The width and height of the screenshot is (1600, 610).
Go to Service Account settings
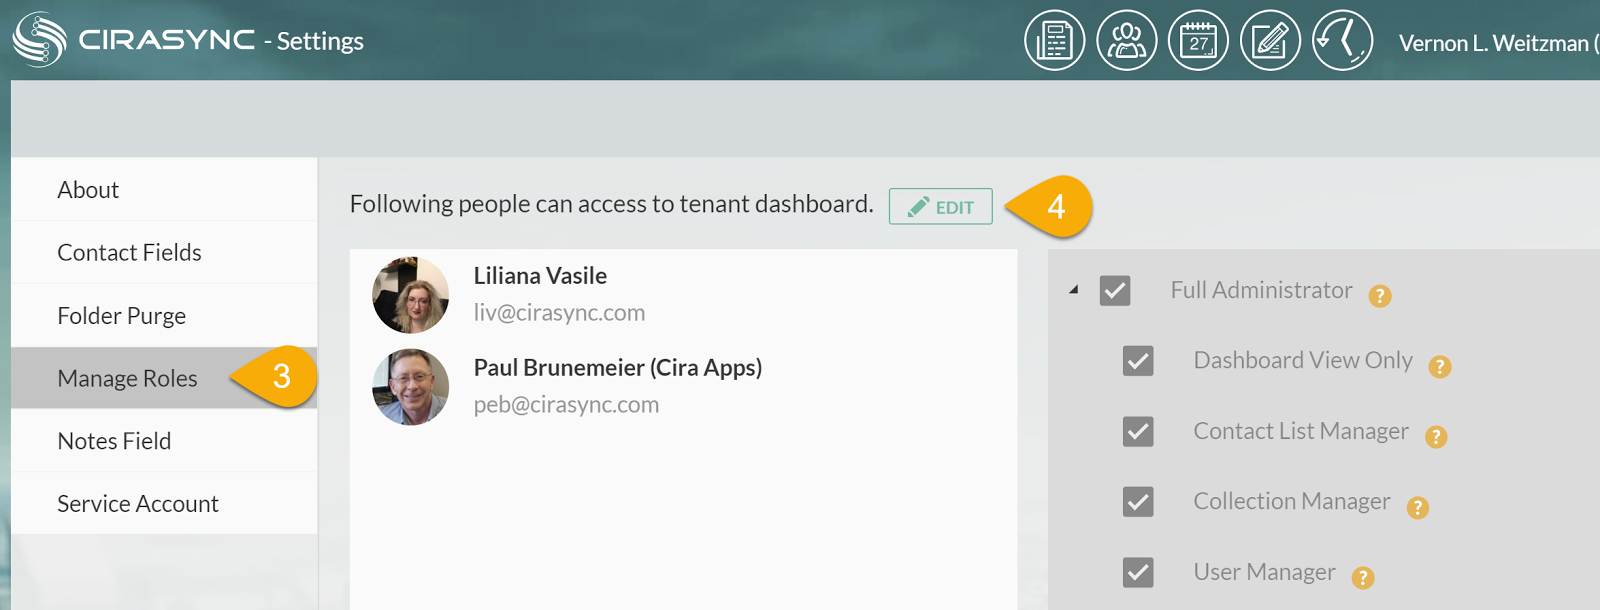(x=137, y=504)
